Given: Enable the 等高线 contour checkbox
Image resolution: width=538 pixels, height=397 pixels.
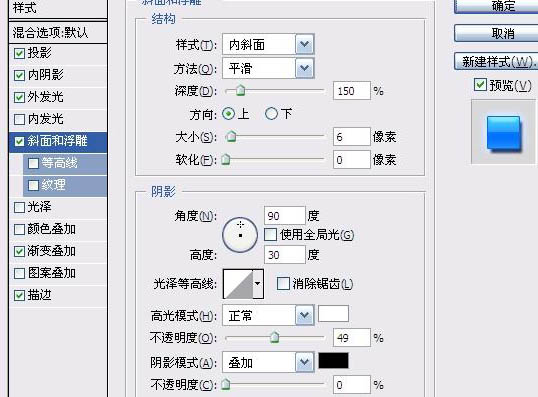Looking at the screenshot, I should click(33, 163).
